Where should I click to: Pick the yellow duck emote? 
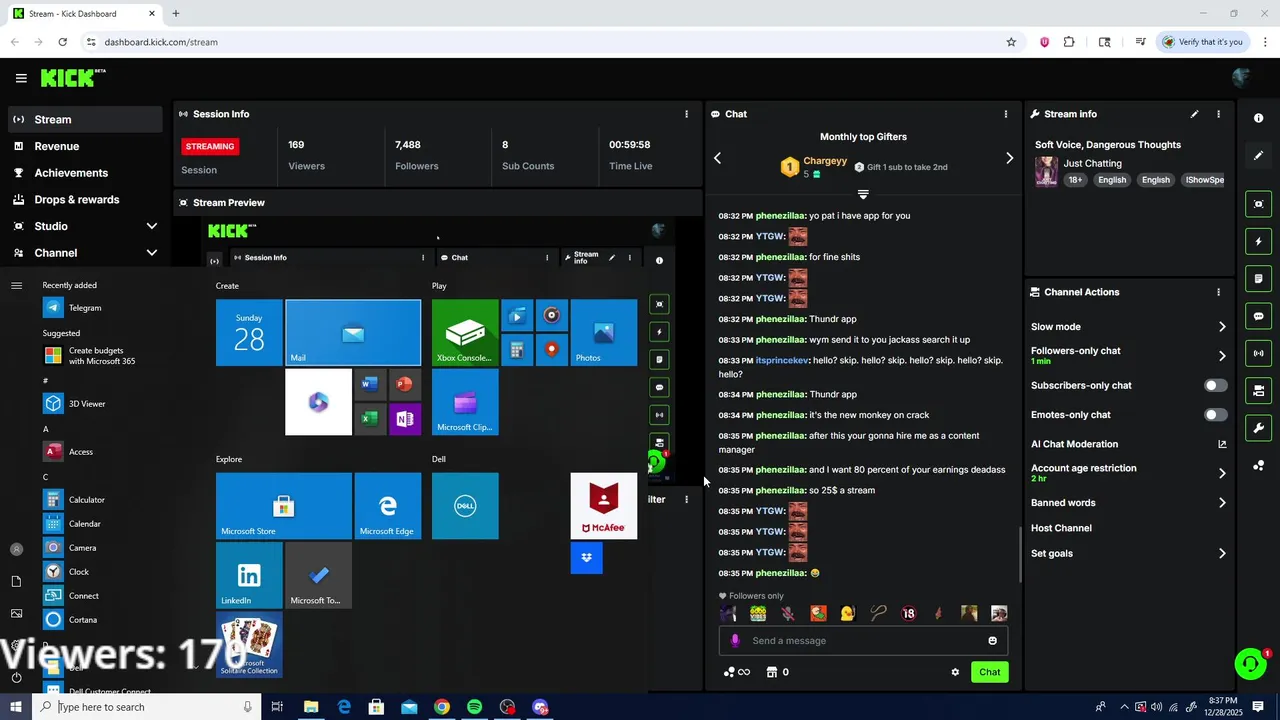(x=848, y=614)
